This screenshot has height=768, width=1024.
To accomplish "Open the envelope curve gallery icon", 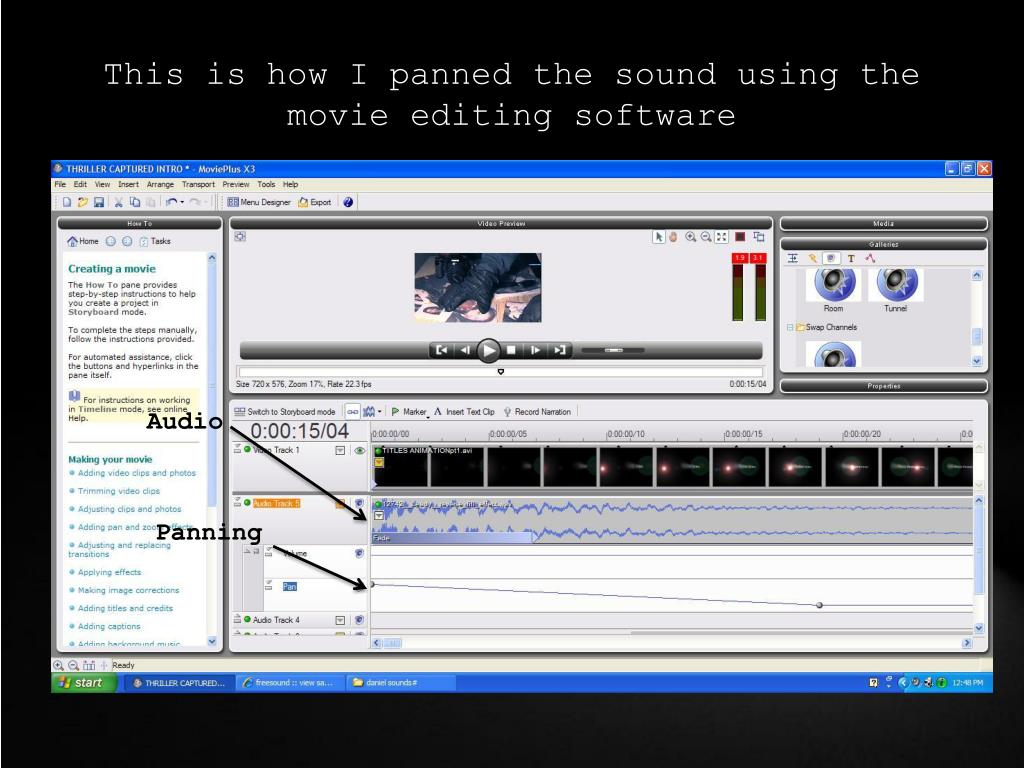I will pyautogui.click(x=870, y=259).
